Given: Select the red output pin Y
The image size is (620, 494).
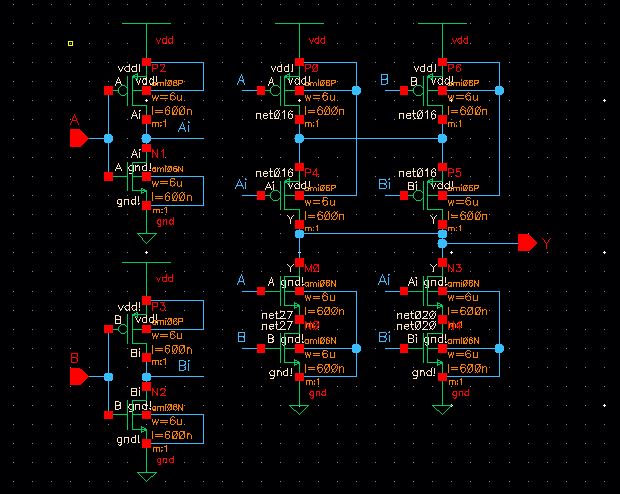Looking at the screenshot, I should tap(527, 242).
